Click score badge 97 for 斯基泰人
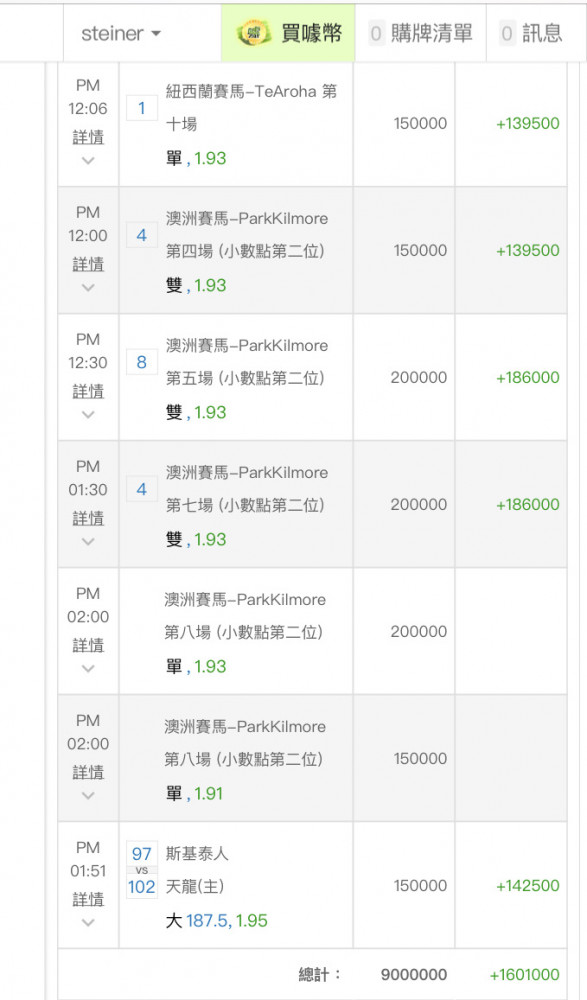The height and width of the screenshot is (1000, 587). pos(142,854)
